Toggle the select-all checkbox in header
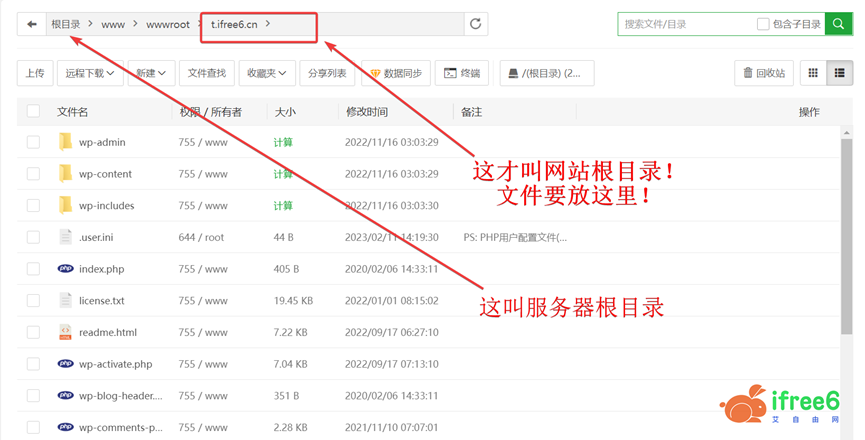The height and width of the screenshot is (440, 865). pyautogui.click(x=34, y=112)
